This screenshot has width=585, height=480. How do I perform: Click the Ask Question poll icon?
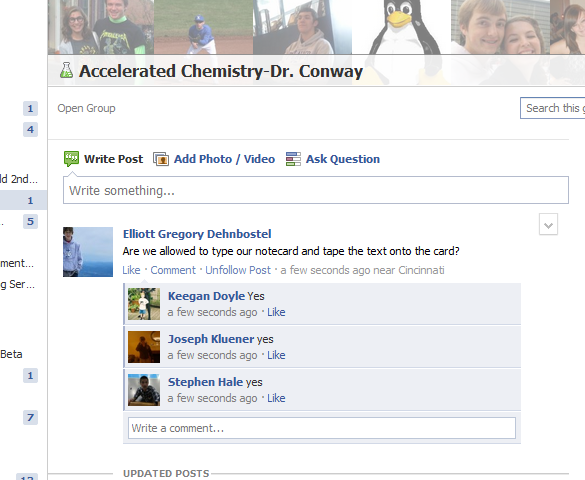click(x=293, y=159)
